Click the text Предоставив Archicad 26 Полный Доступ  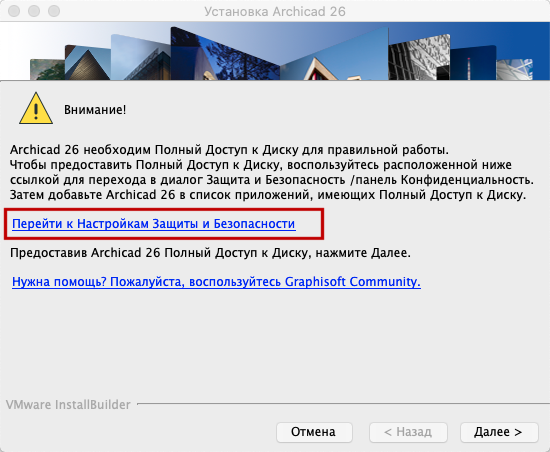click(x=210, y=253)
